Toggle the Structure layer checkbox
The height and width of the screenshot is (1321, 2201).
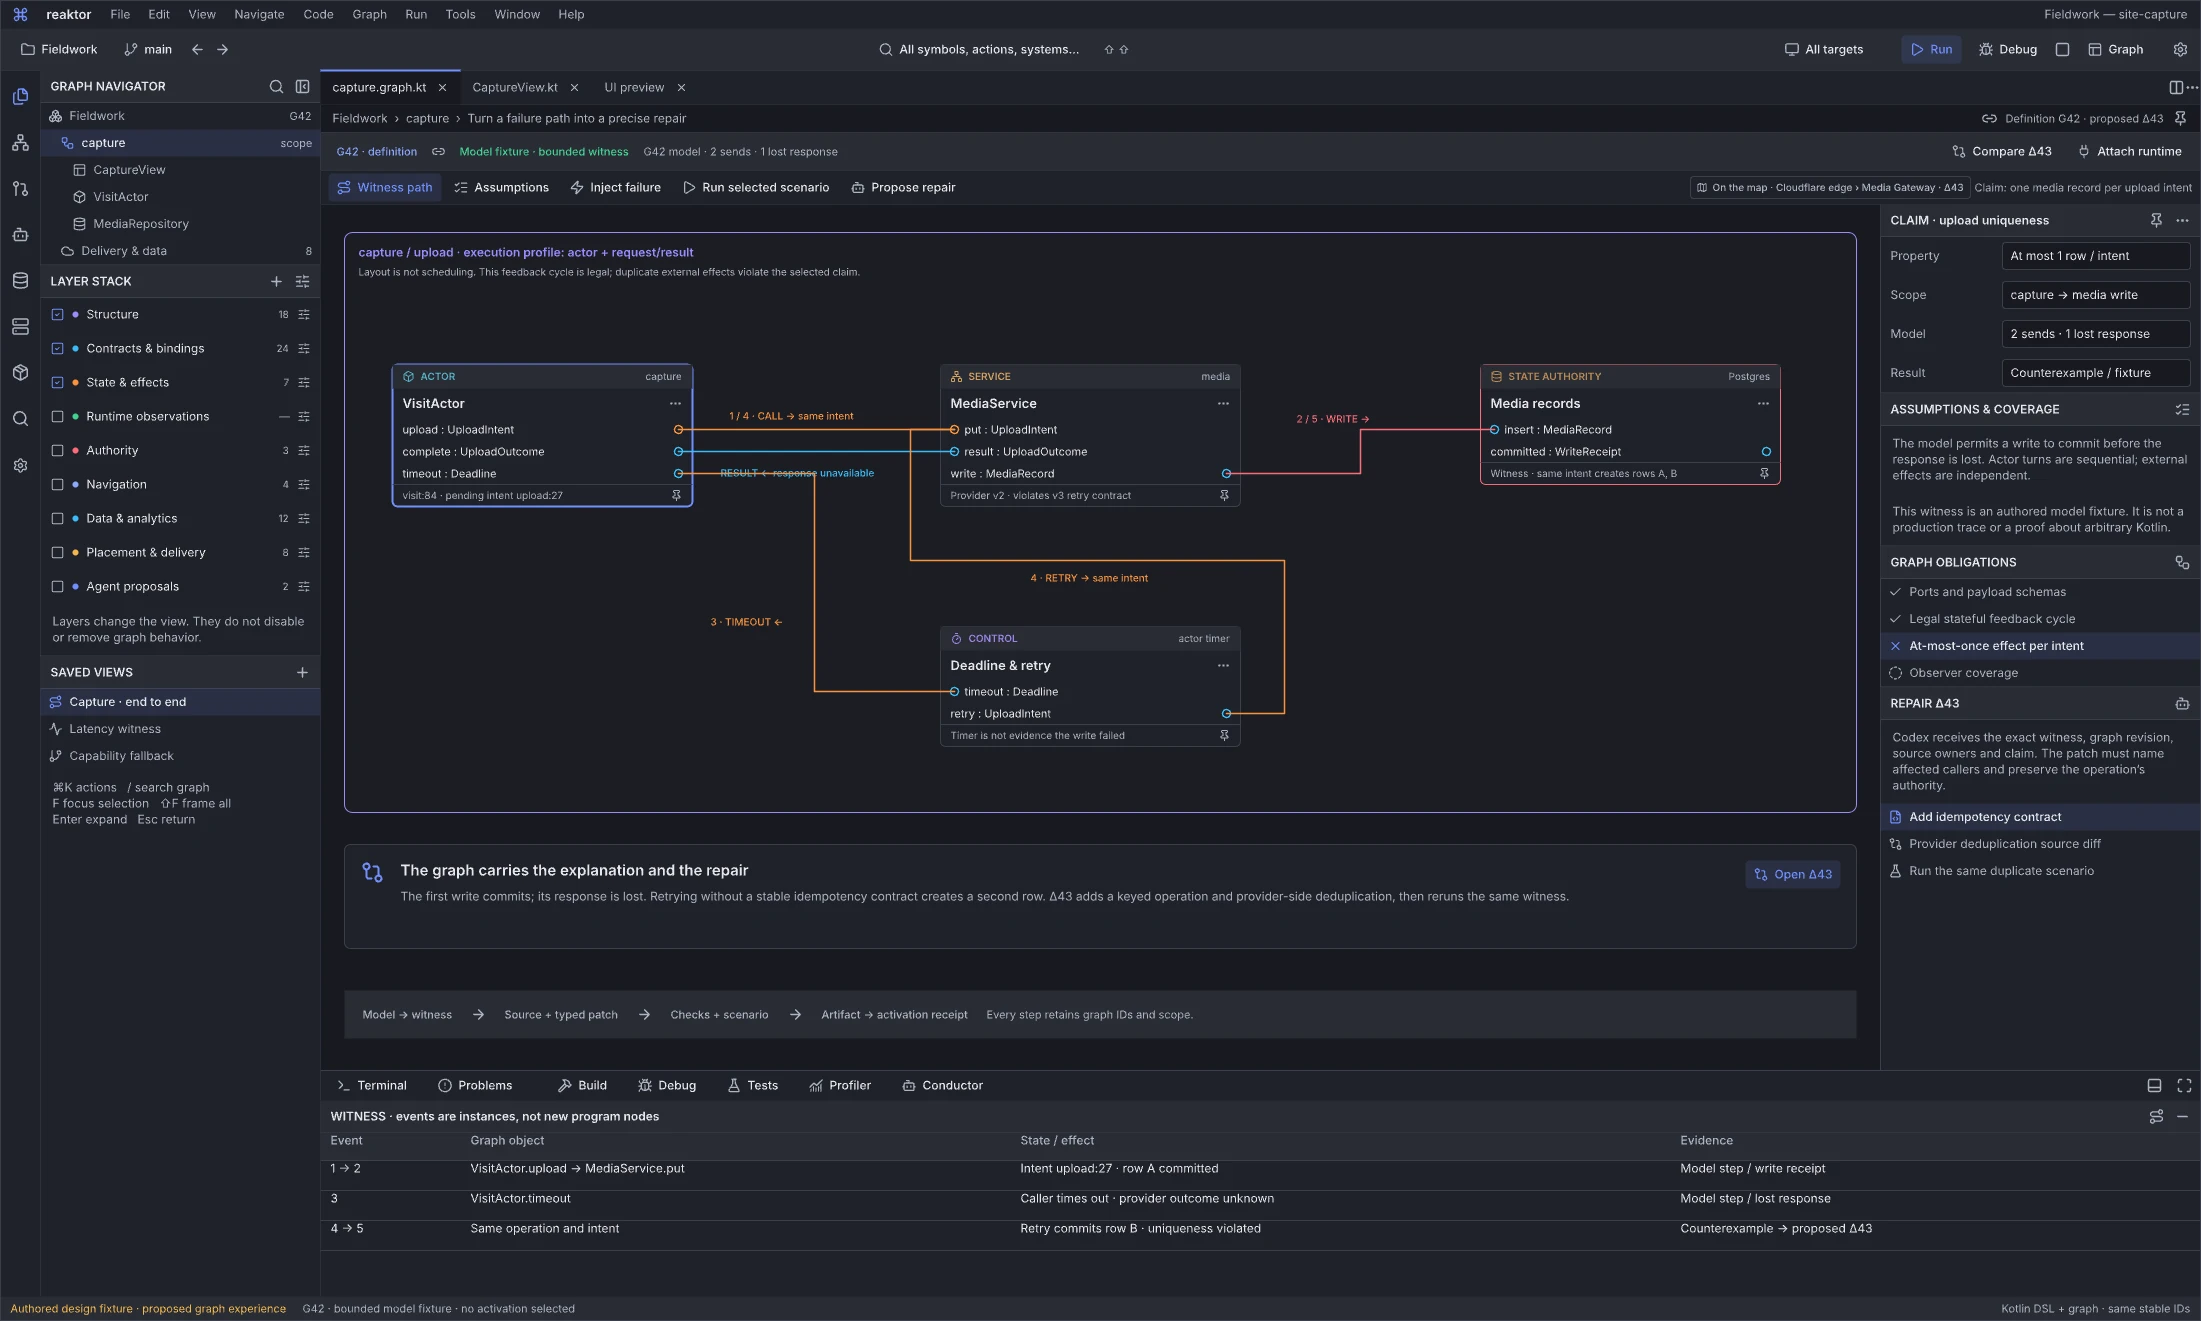[x=57, y=315]
